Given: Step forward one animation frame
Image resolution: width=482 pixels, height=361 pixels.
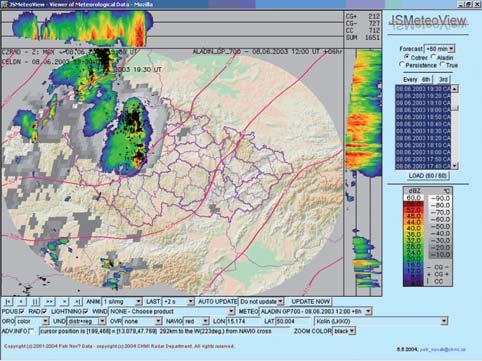Looking at the screenshot, I should click(64, 302).
